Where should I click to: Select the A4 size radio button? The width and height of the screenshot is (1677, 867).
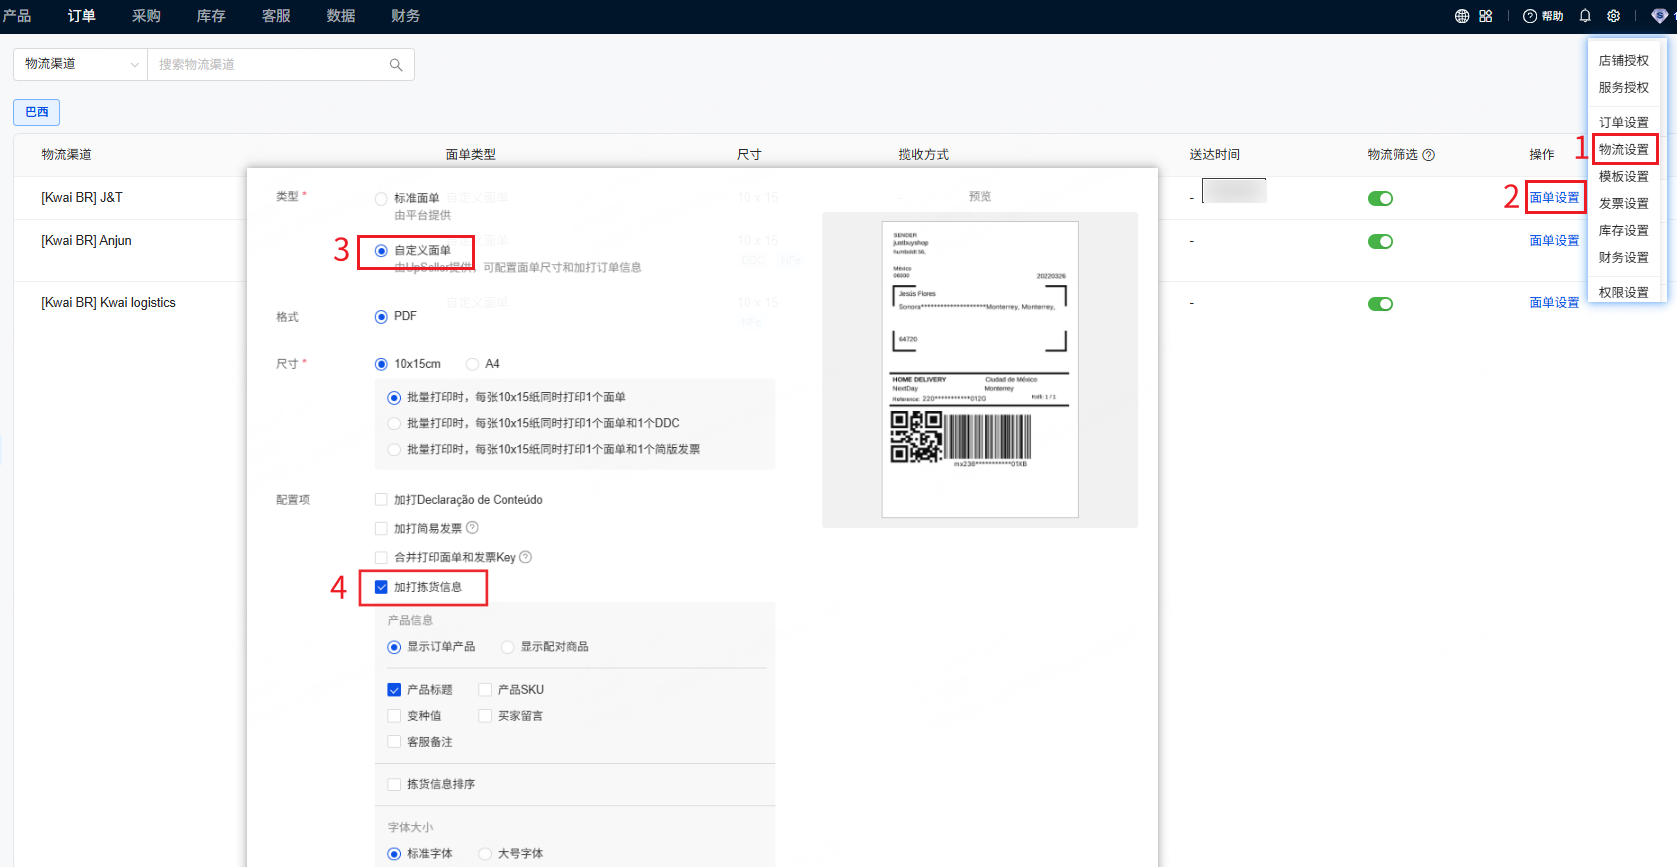[x=472, y=364]
